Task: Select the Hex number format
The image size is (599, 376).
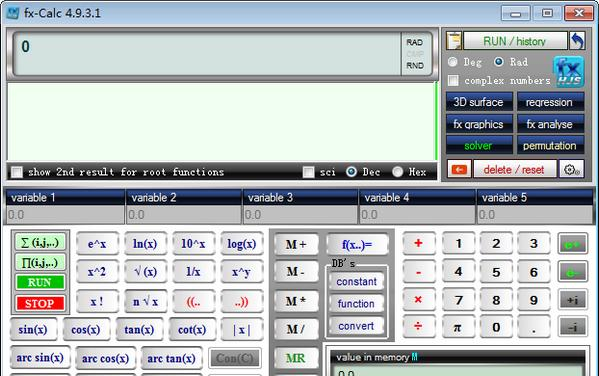Action: (398, 172)
